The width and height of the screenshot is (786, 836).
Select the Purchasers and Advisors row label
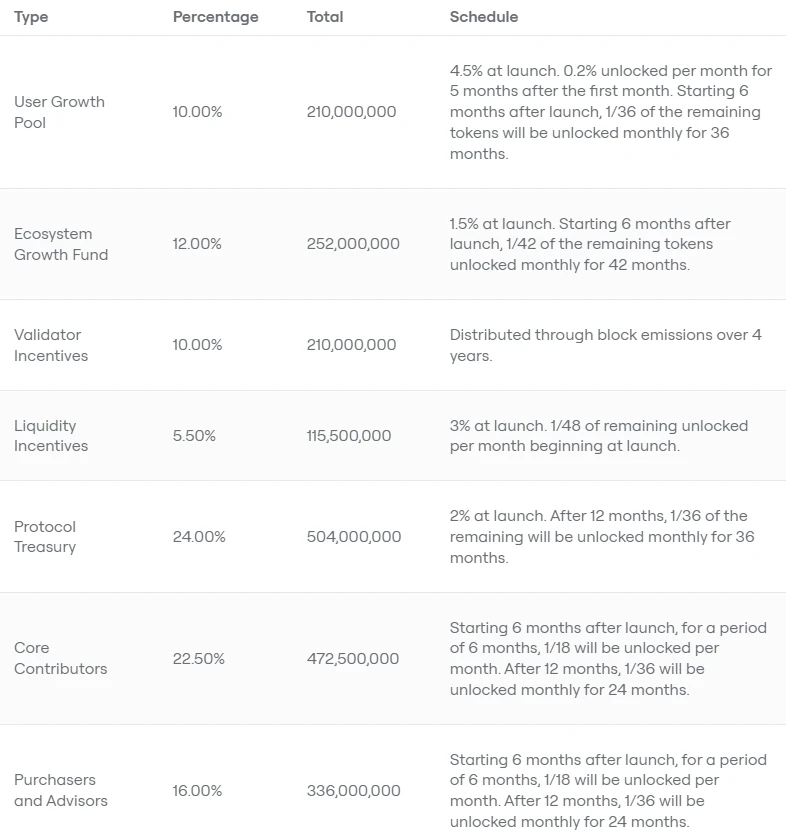pyautogui.click(x=60, y=790)
